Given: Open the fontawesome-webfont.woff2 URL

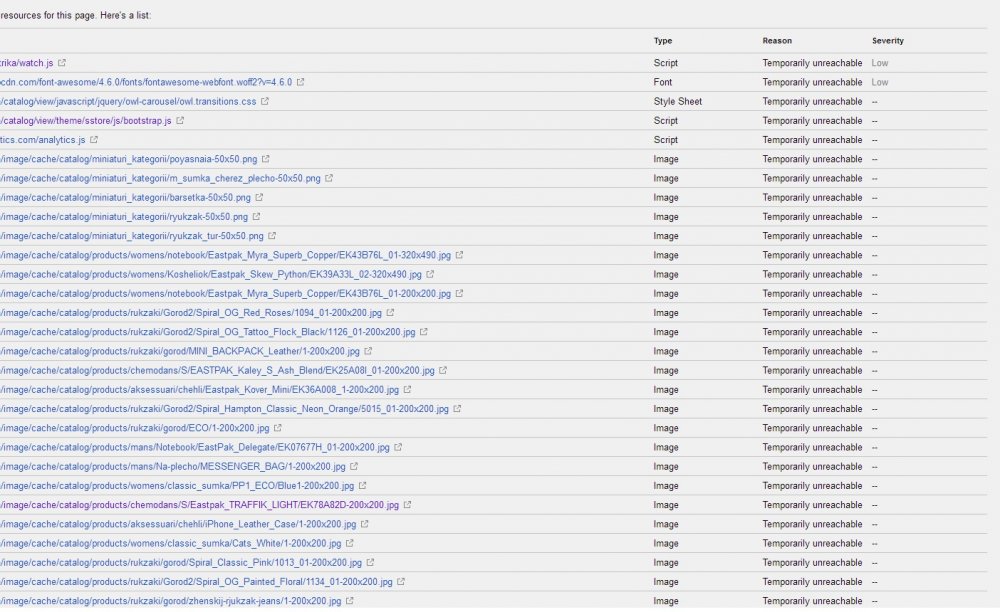Looking at the screenshot, I should 146,82.
